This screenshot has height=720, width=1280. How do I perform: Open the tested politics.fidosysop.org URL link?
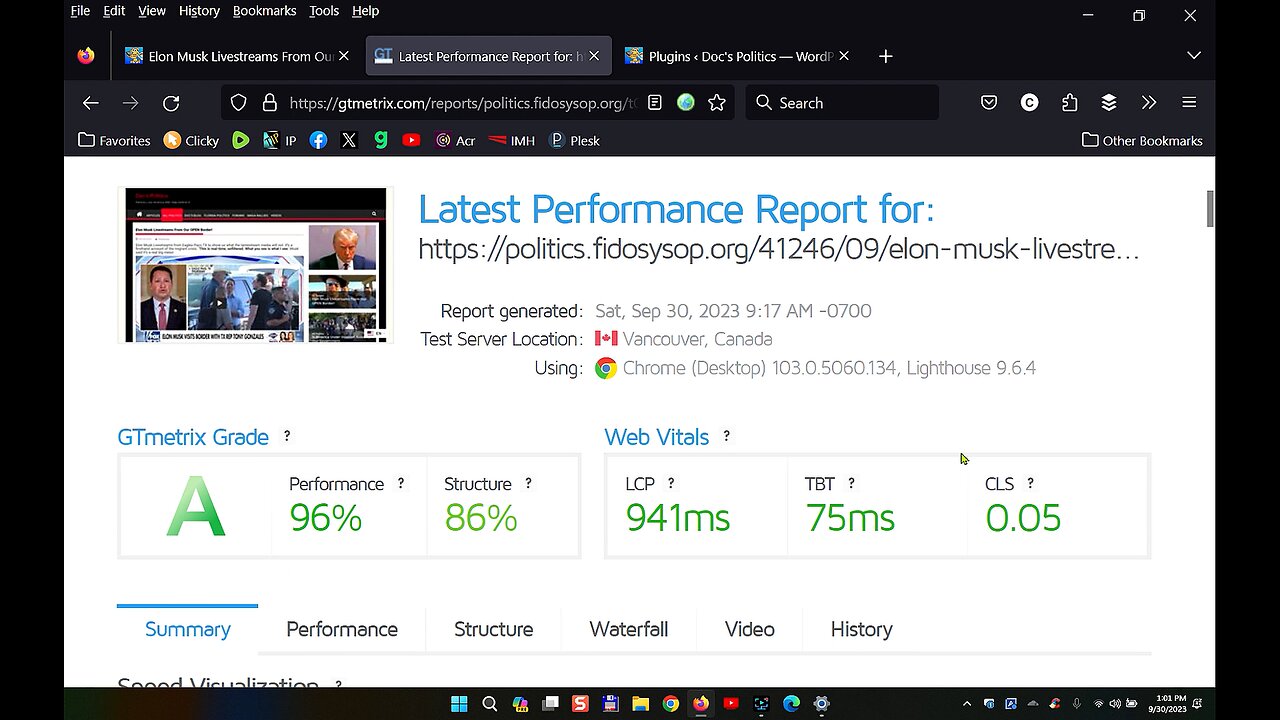point(779,249)
